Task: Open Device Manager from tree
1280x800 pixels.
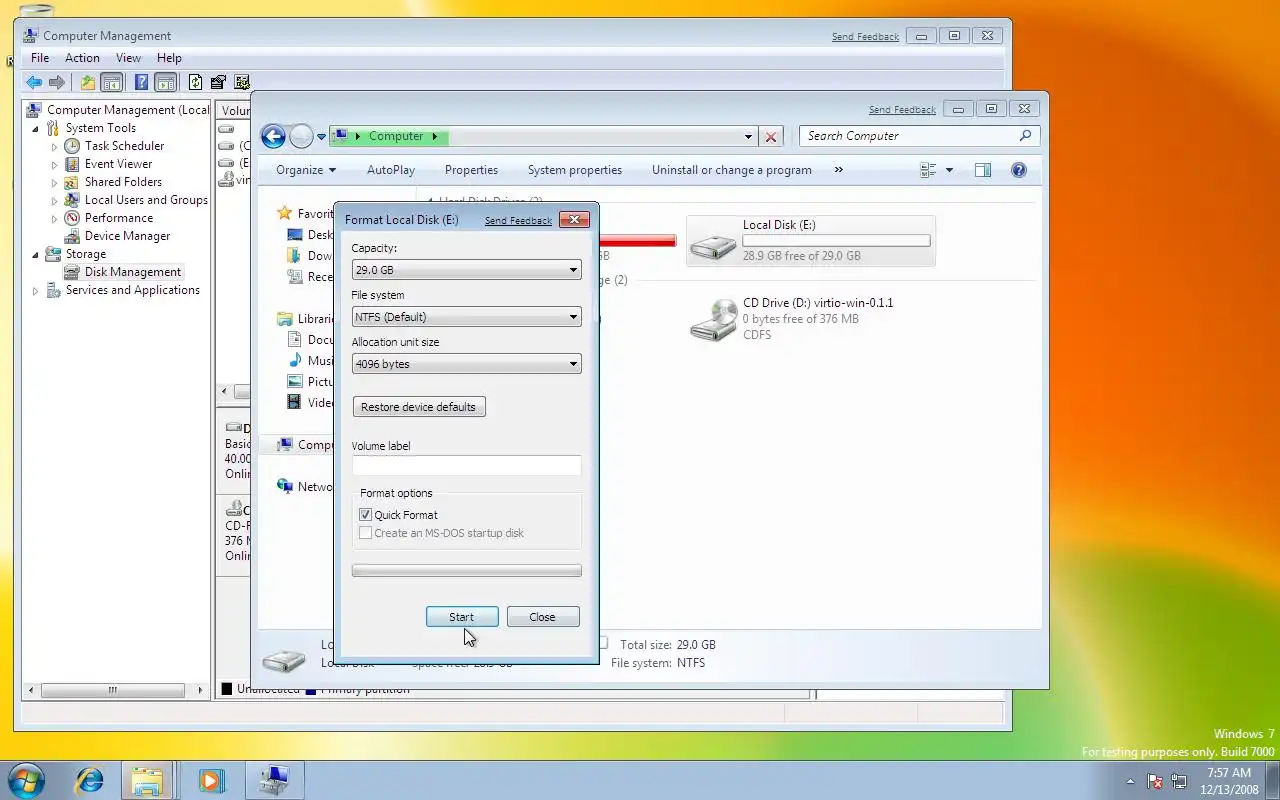Action: point(127,236)
